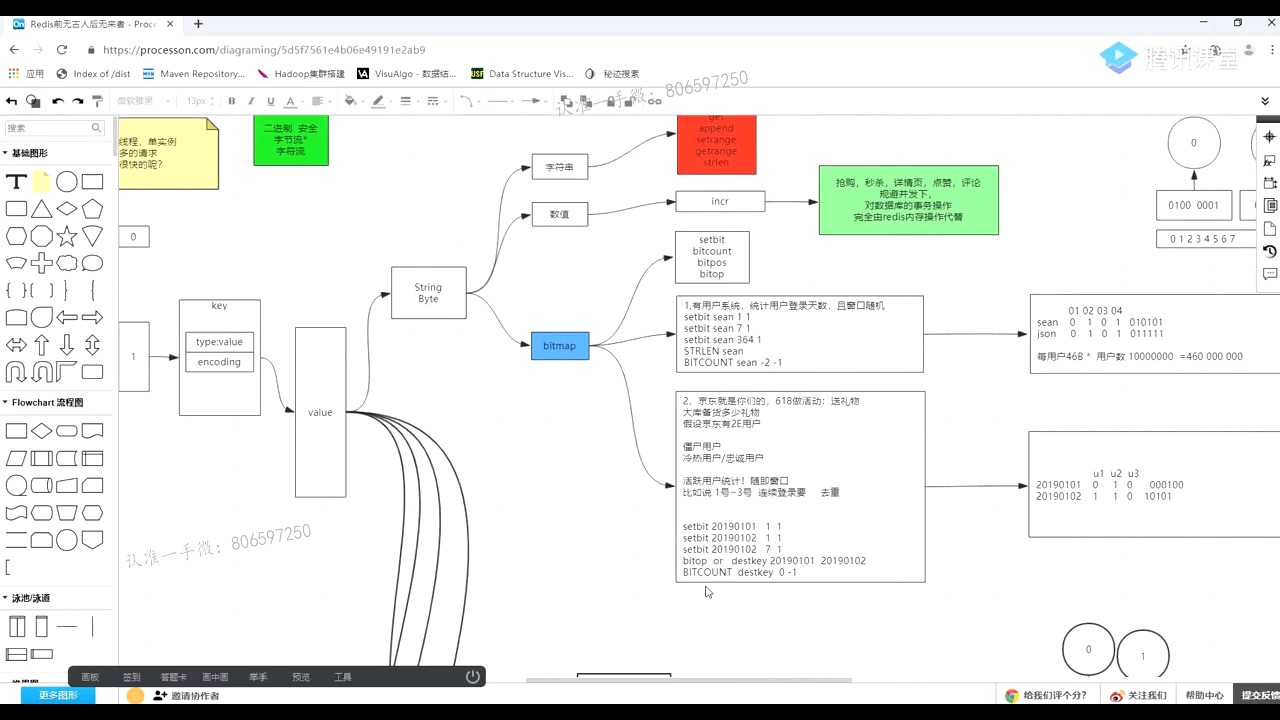
Task: Open a new browser tab
Action: pos(198,24)
